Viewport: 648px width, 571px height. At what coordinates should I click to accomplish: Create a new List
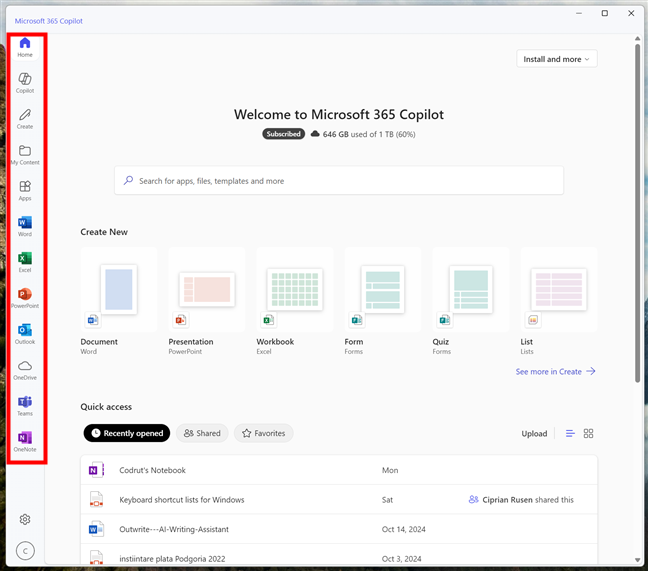click(559, 301)
